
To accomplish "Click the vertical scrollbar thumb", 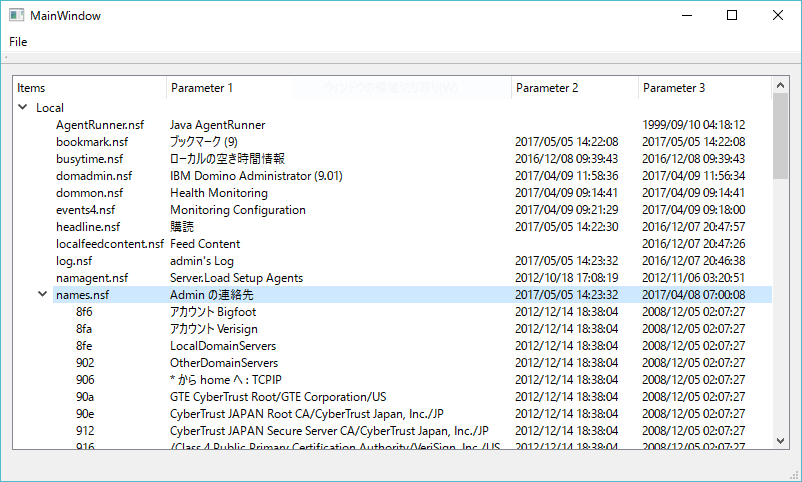I will click(x=780, y=136).
